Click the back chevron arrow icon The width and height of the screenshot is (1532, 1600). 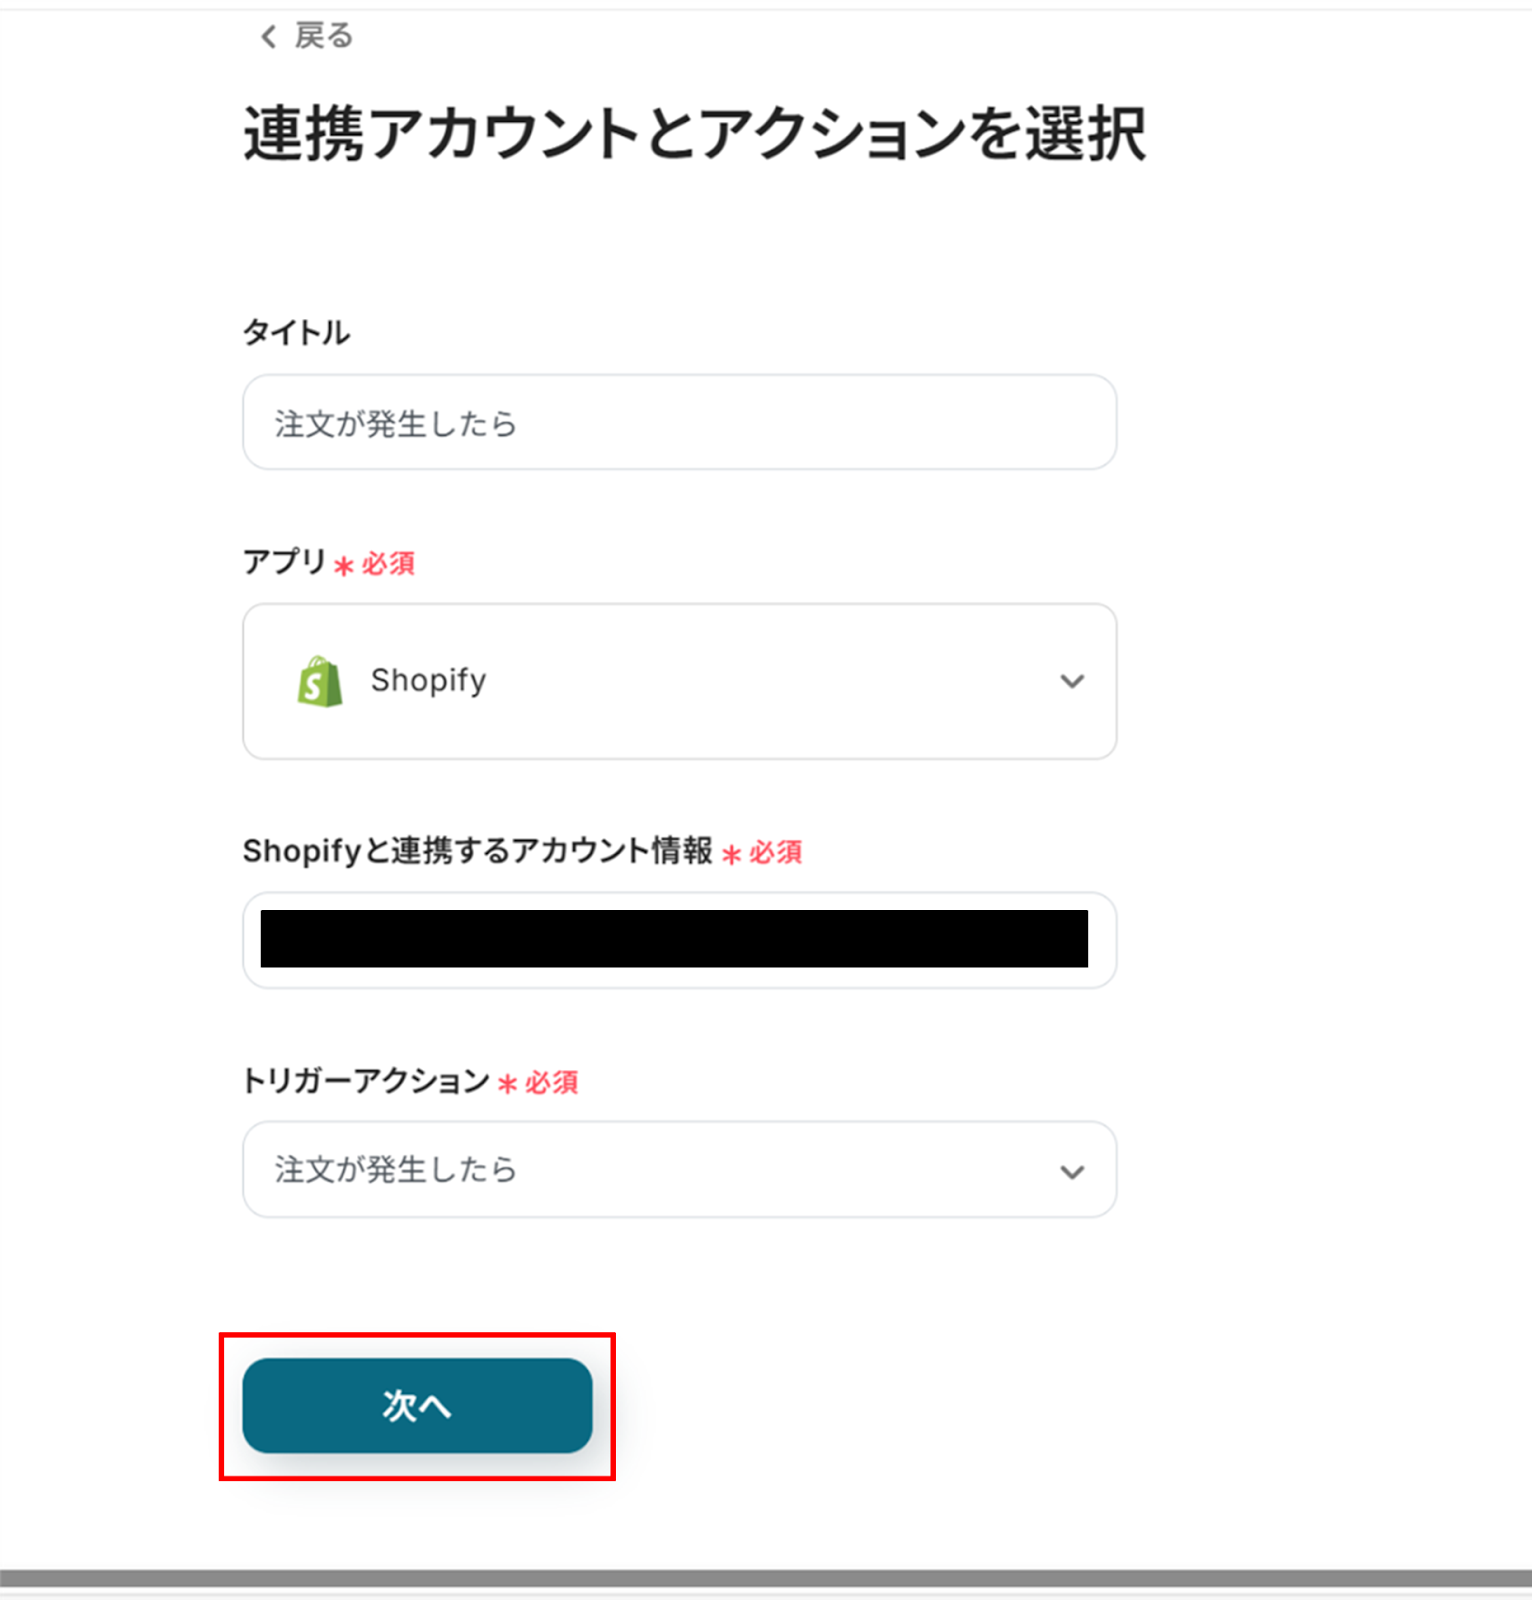click(x=268, y=37)
